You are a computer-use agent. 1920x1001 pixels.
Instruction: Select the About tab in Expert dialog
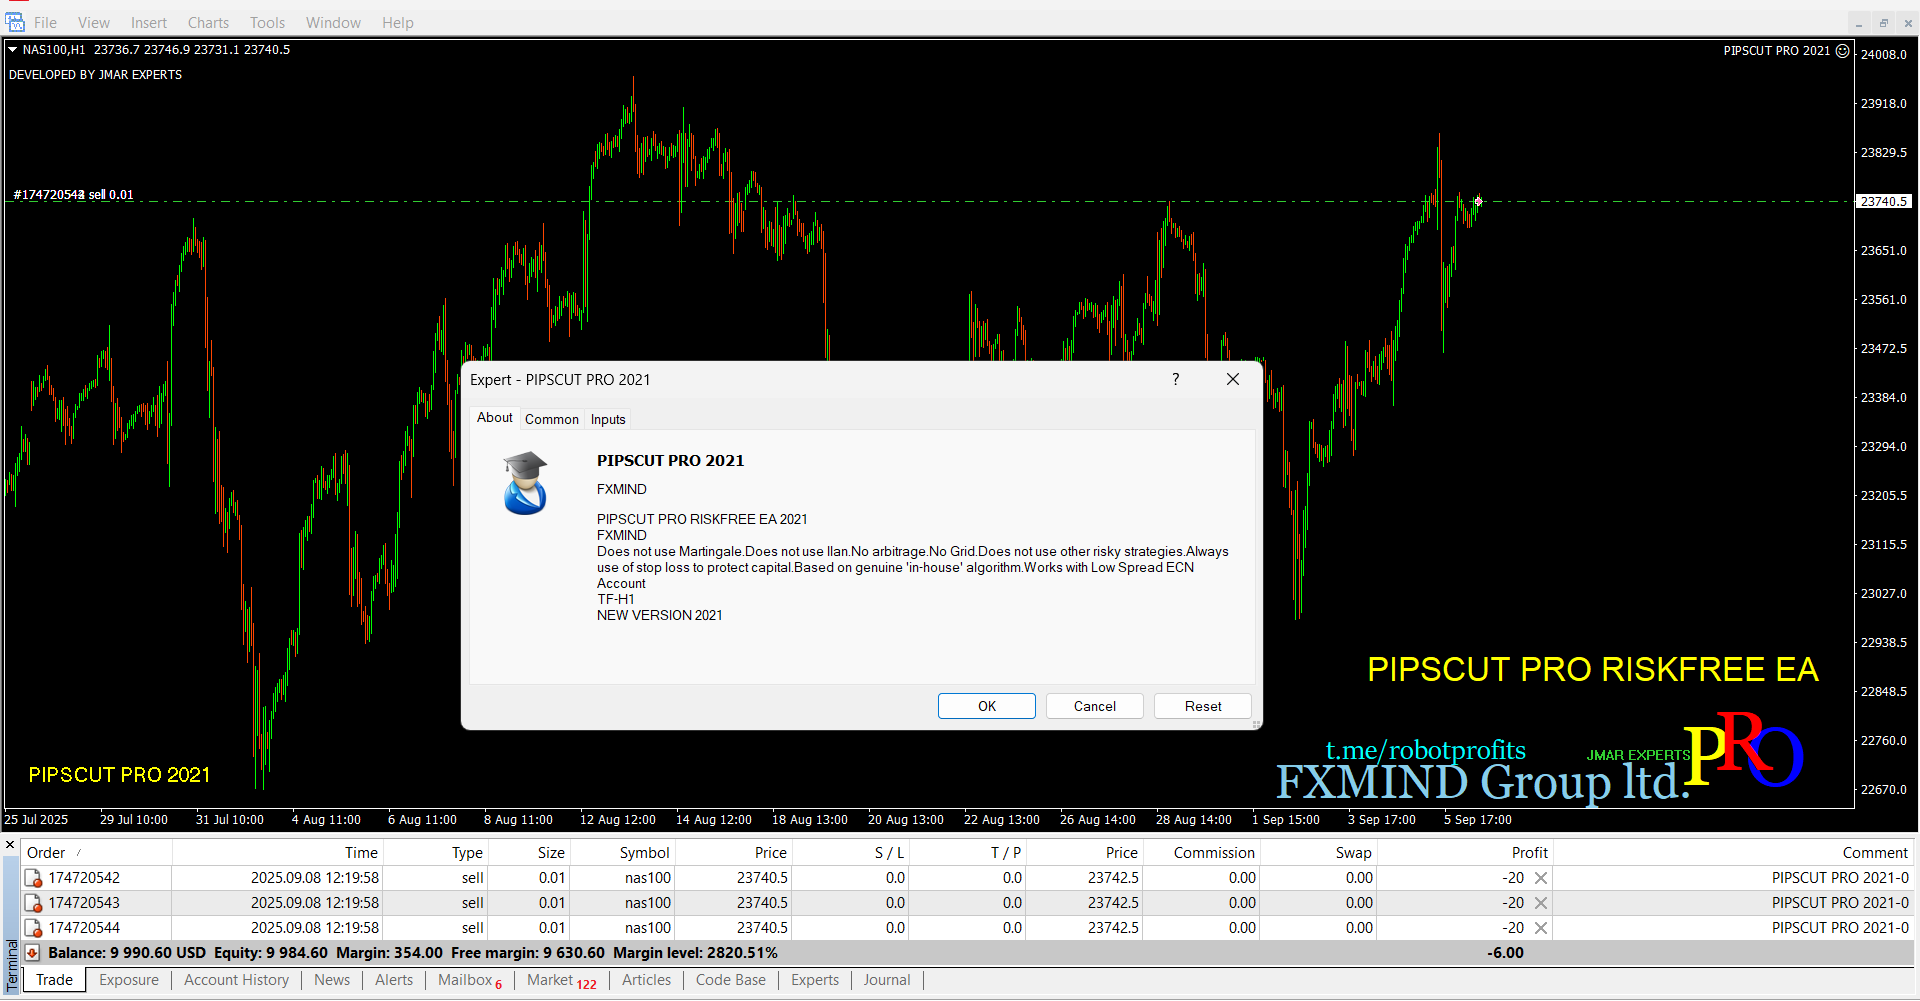coord(494,418)
